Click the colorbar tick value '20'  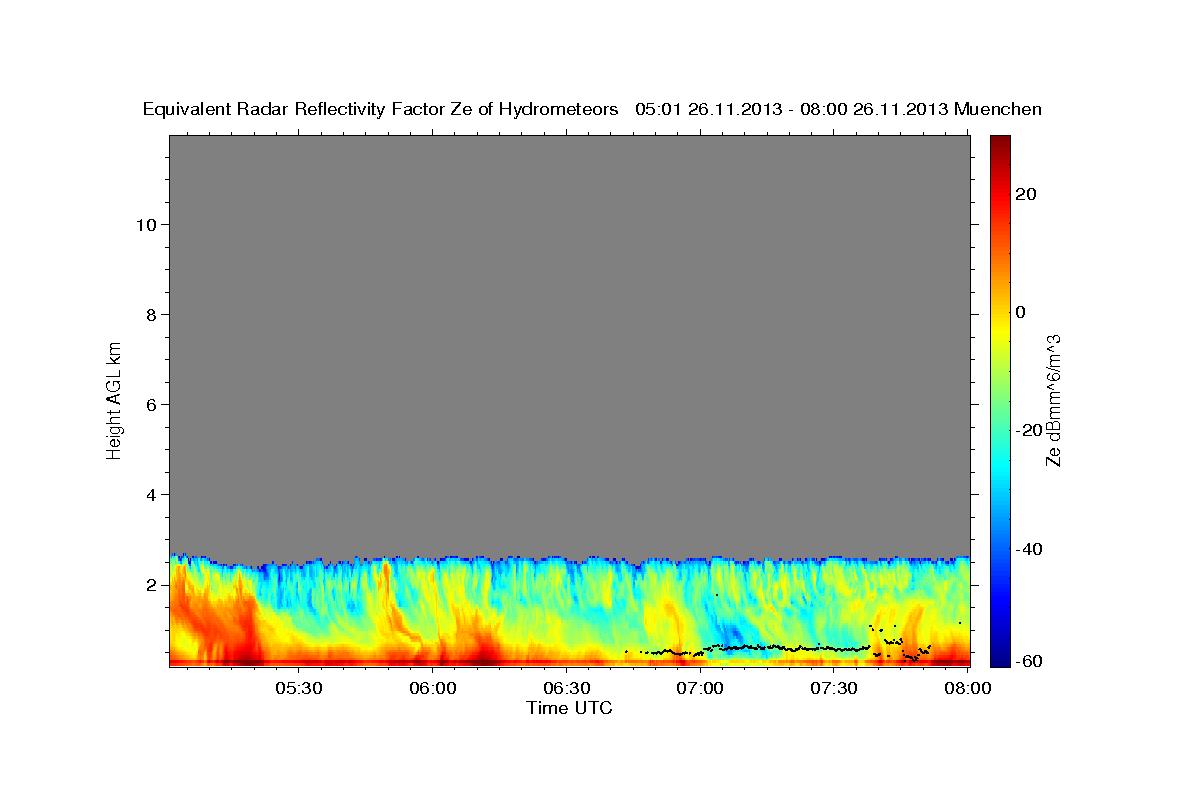coord(1024,194)
